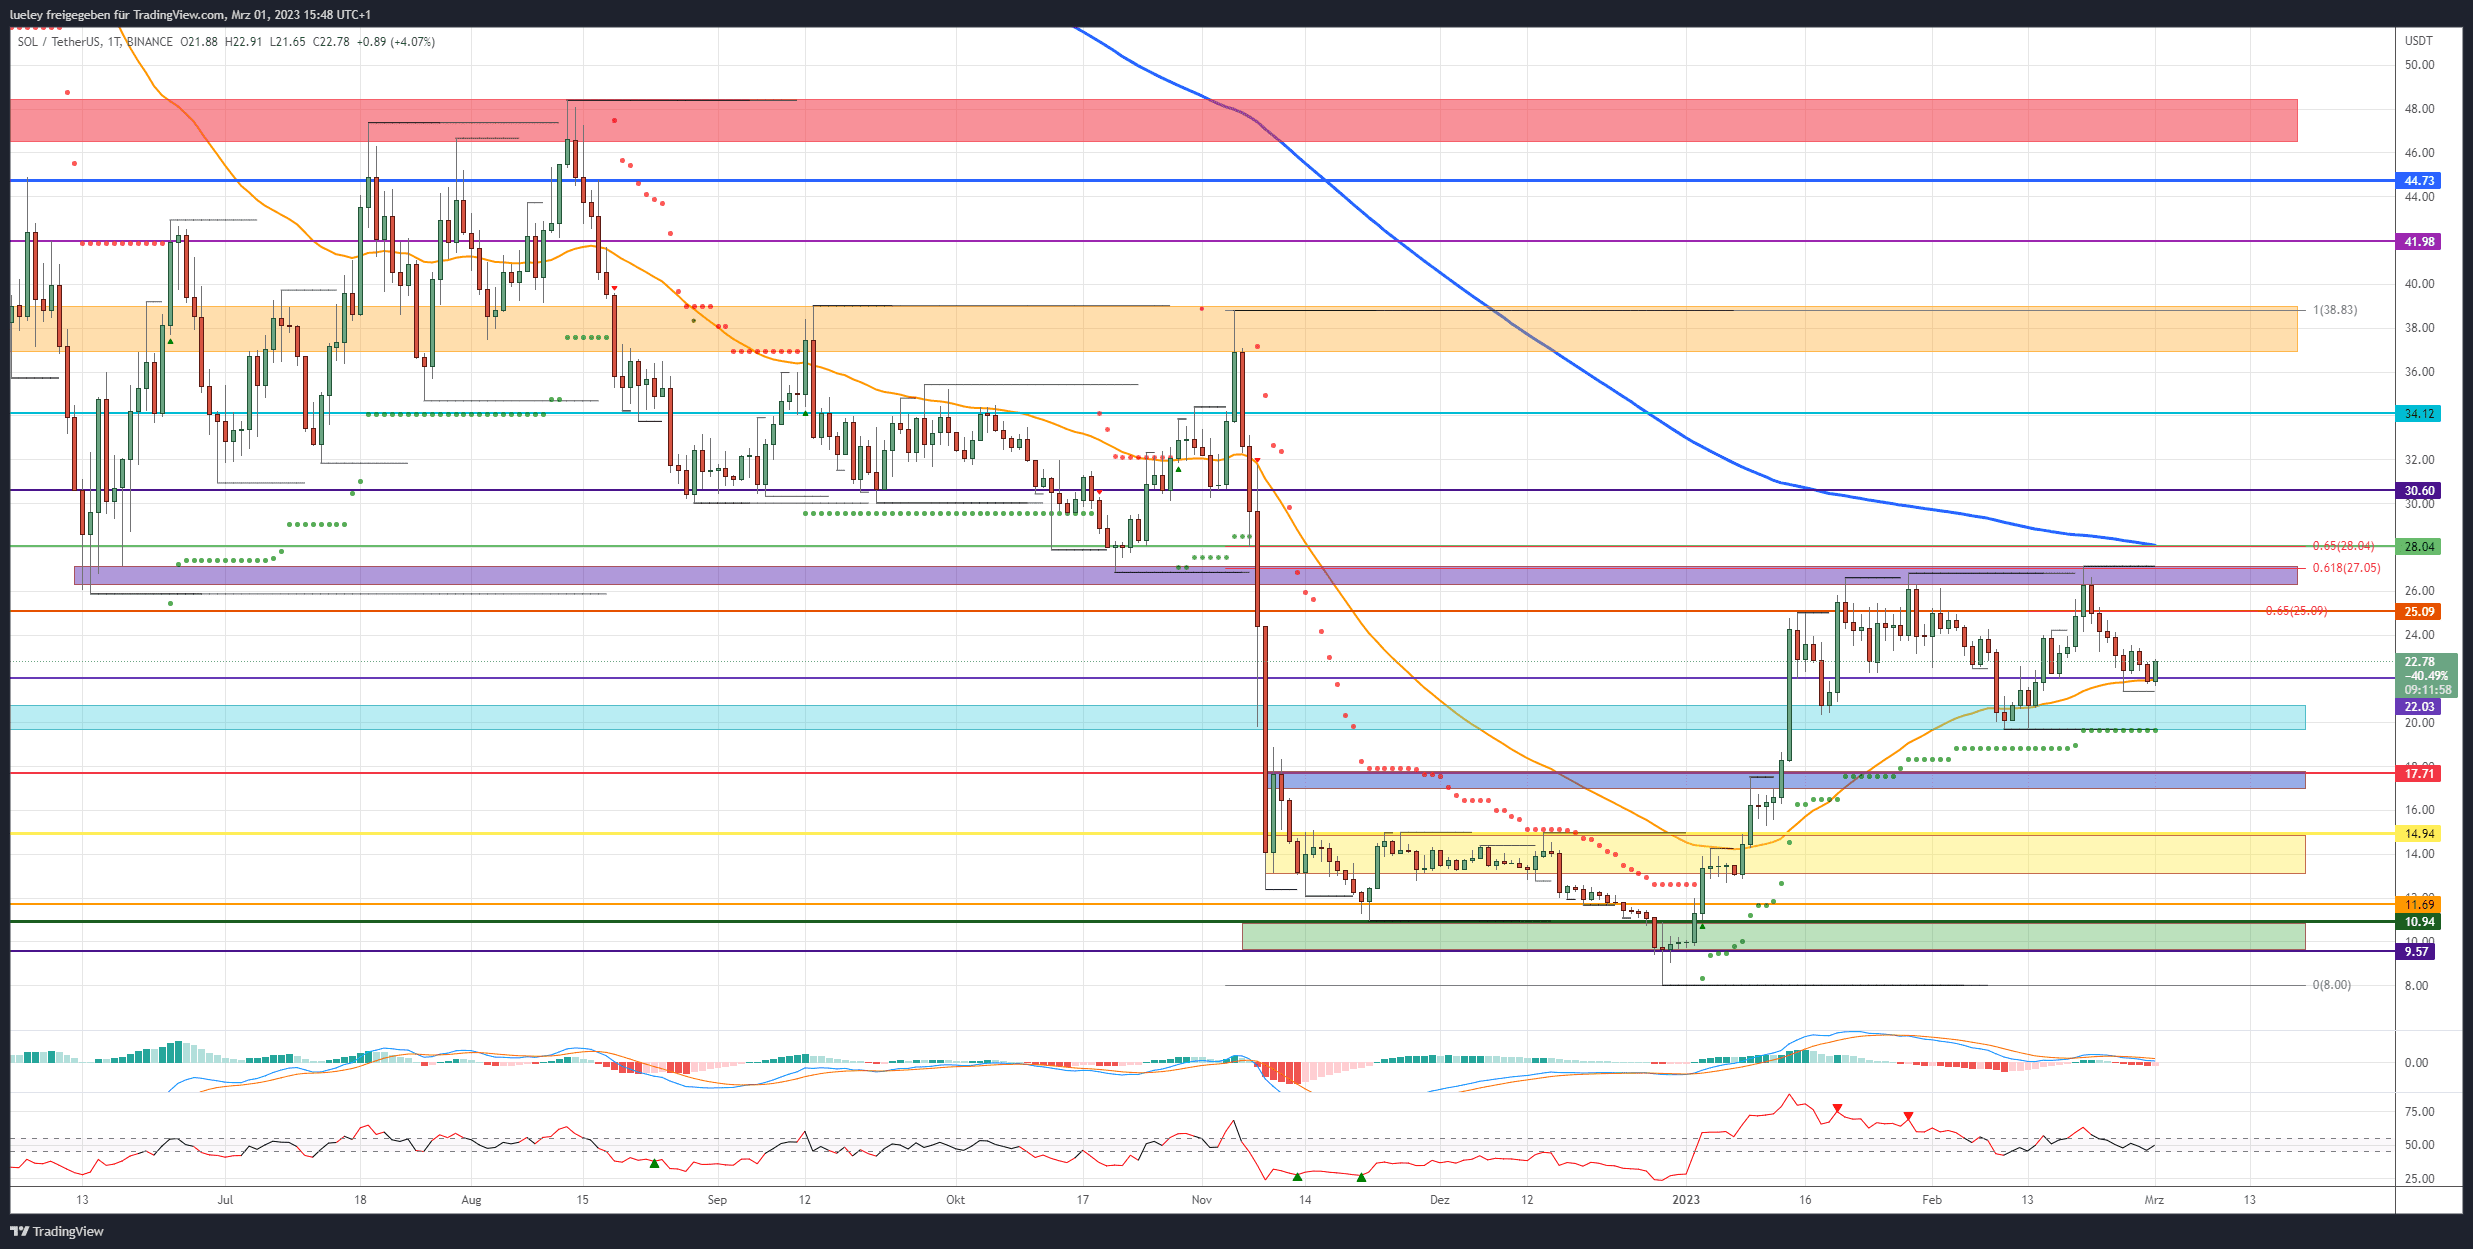Click the Jul label on the time axis

tap(225, 1200)
